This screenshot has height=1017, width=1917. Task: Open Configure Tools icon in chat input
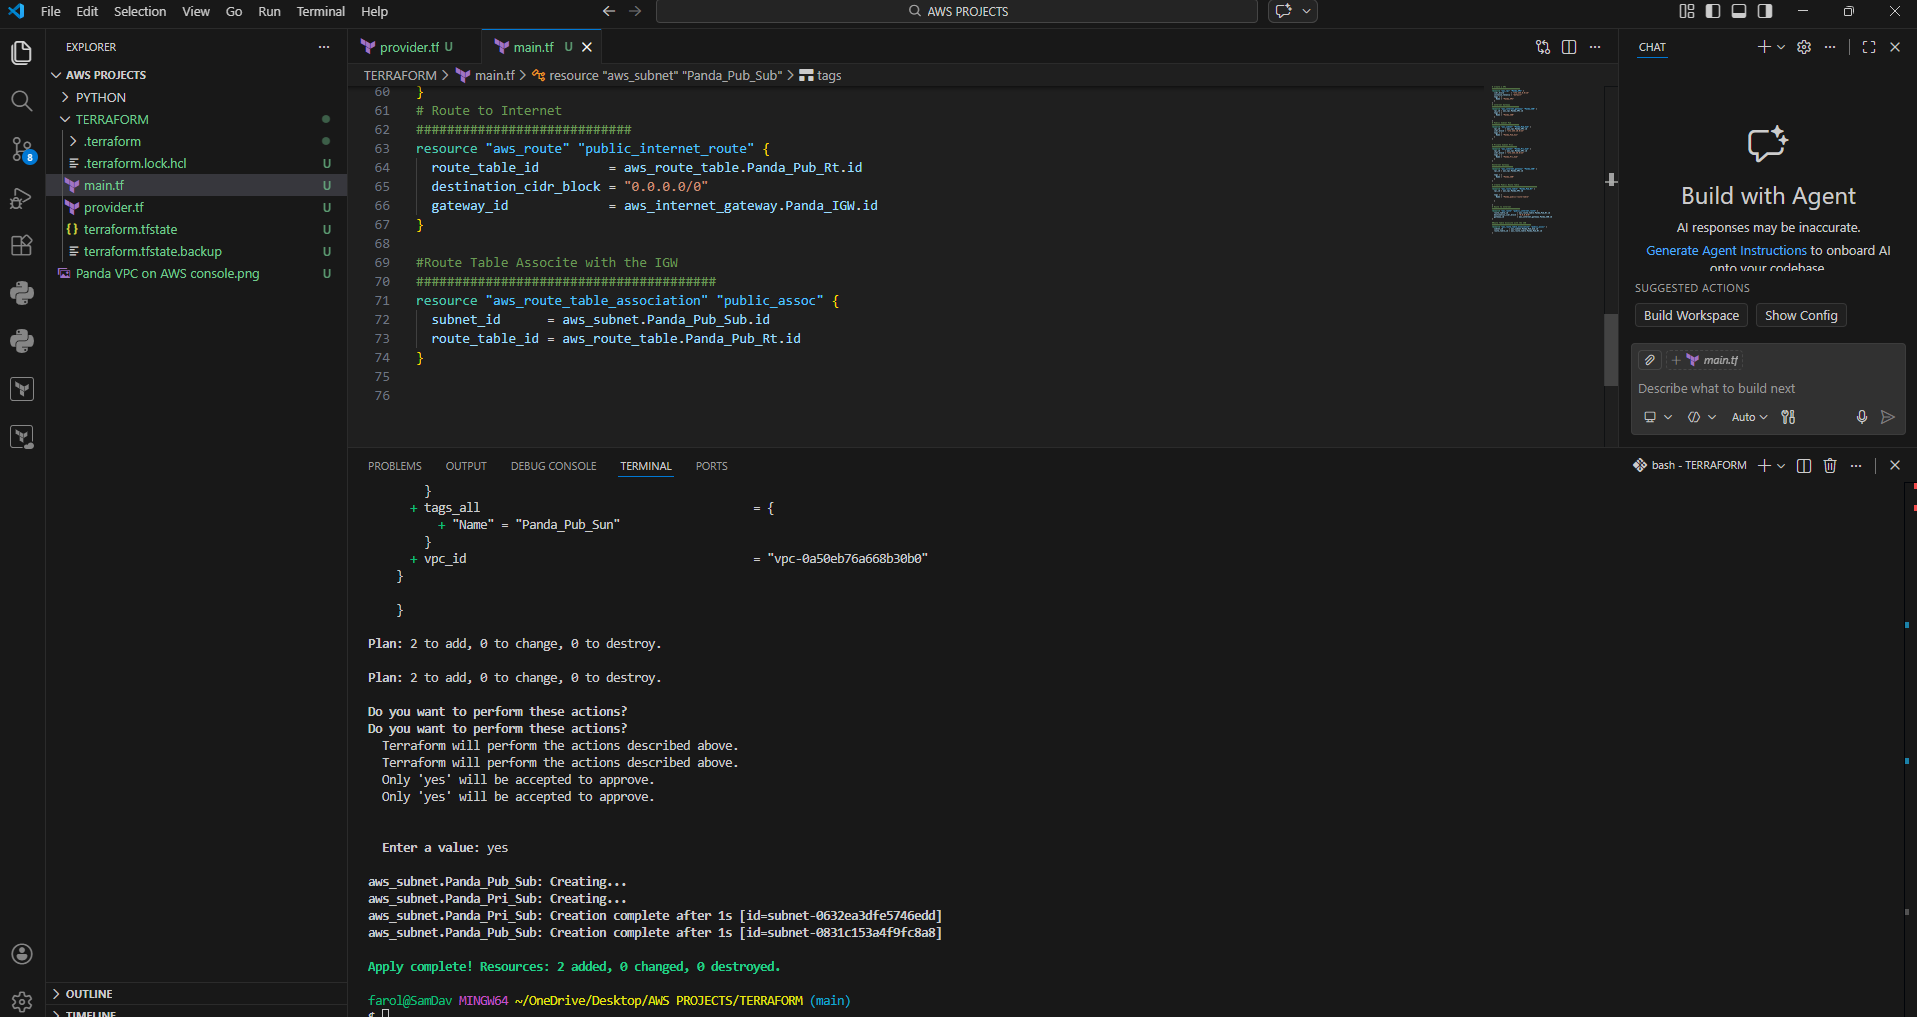1788,417
